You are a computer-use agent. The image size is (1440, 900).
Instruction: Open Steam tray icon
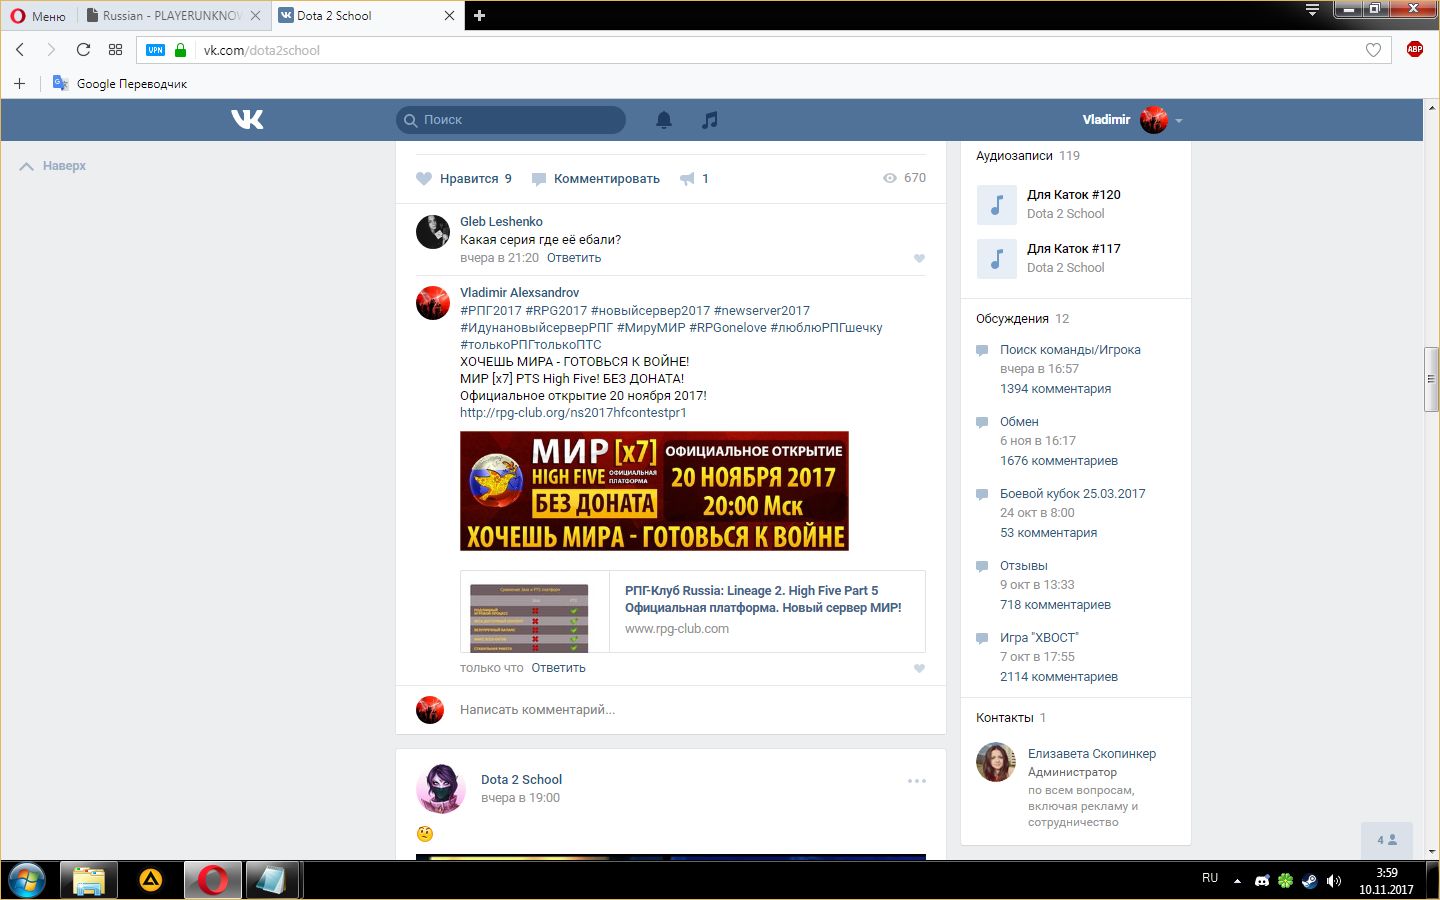(x=1309, y=881)
